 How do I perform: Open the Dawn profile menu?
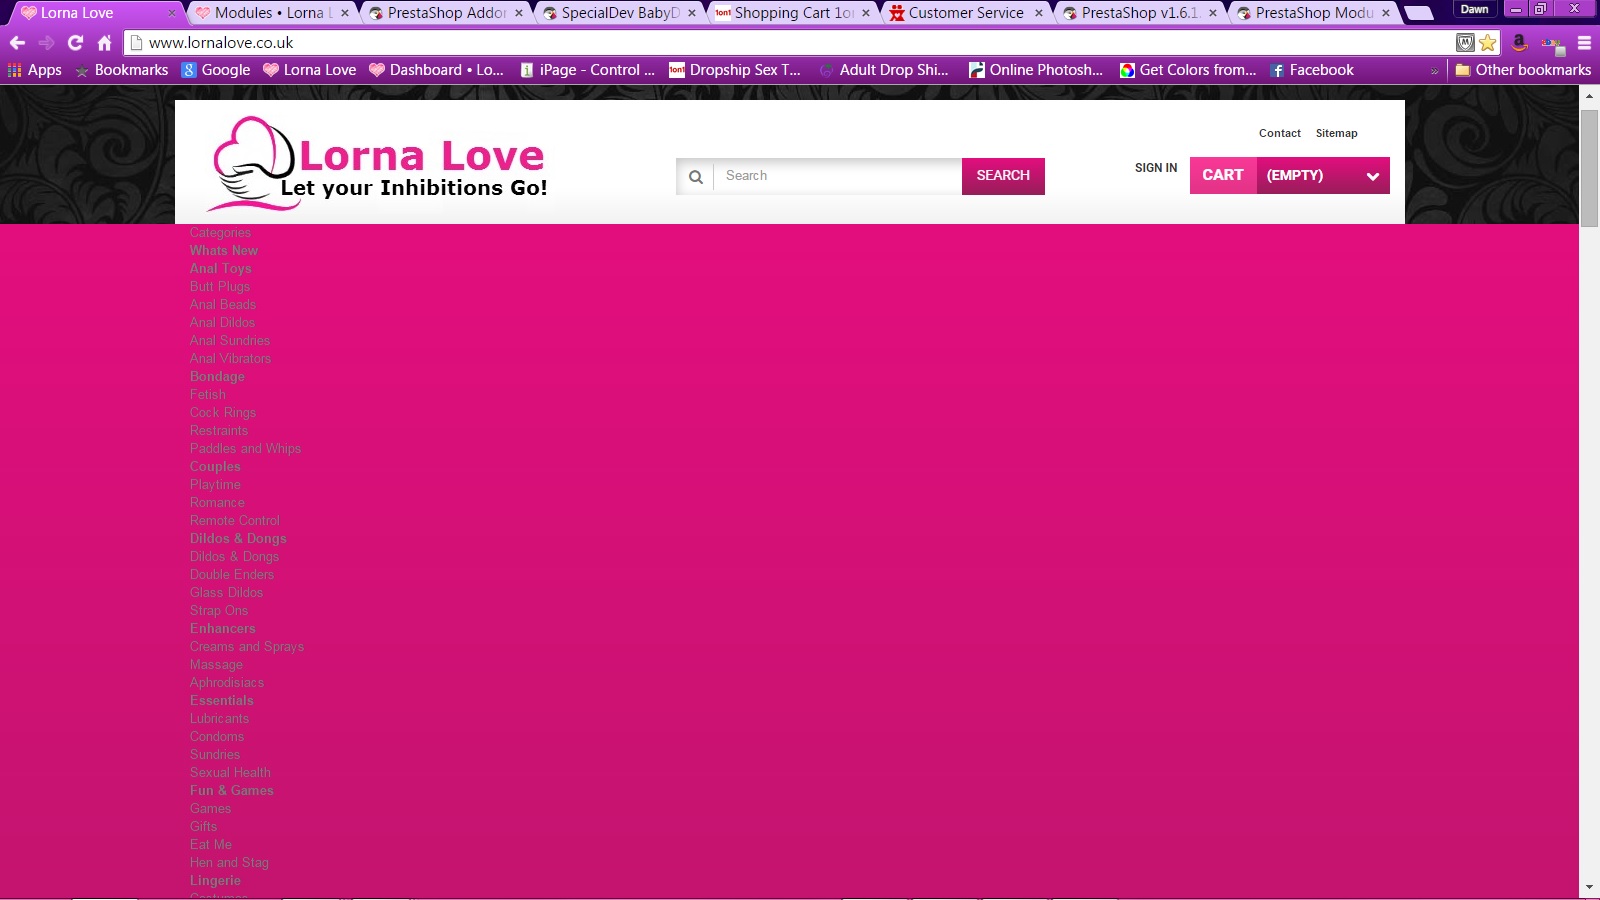(x=1475, y=9)
